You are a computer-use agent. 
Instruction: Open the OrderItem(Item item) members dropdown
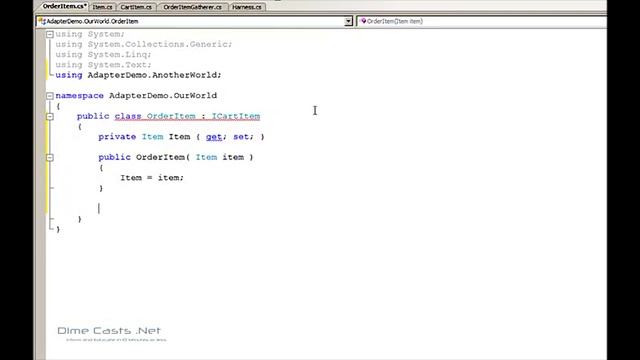click(x=482, y=21)
